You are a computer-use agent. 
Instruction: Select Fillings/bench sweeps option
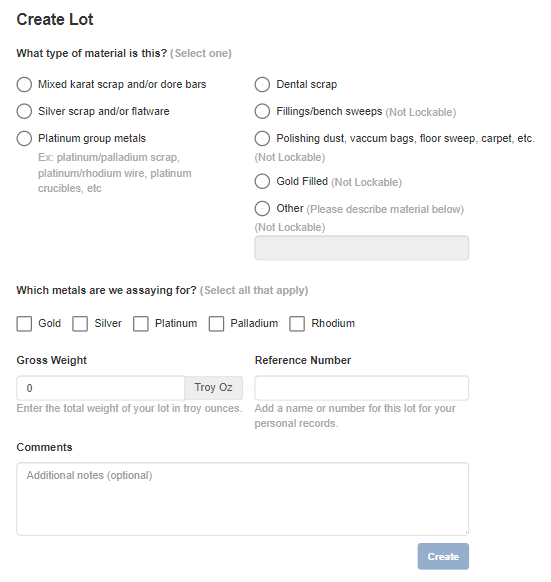pos(262,111)
